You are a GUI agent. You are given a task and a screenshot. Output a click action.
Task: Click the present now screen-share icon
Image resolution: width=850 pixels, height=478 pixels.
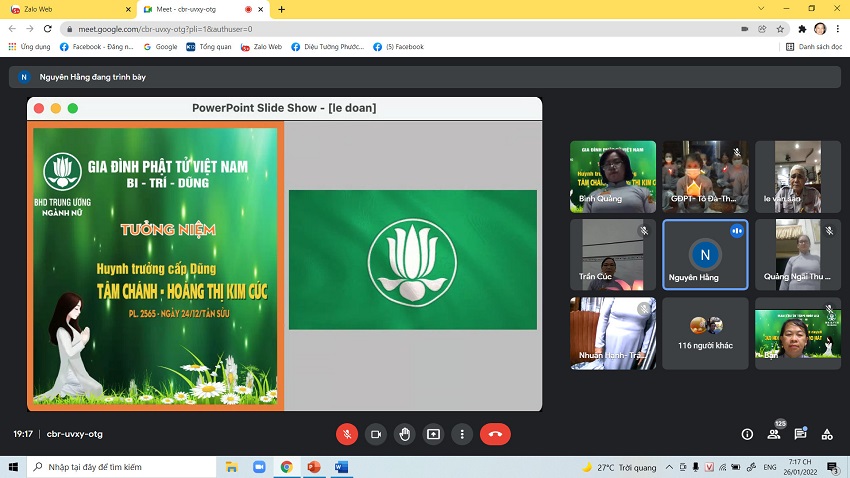point(433,434)
